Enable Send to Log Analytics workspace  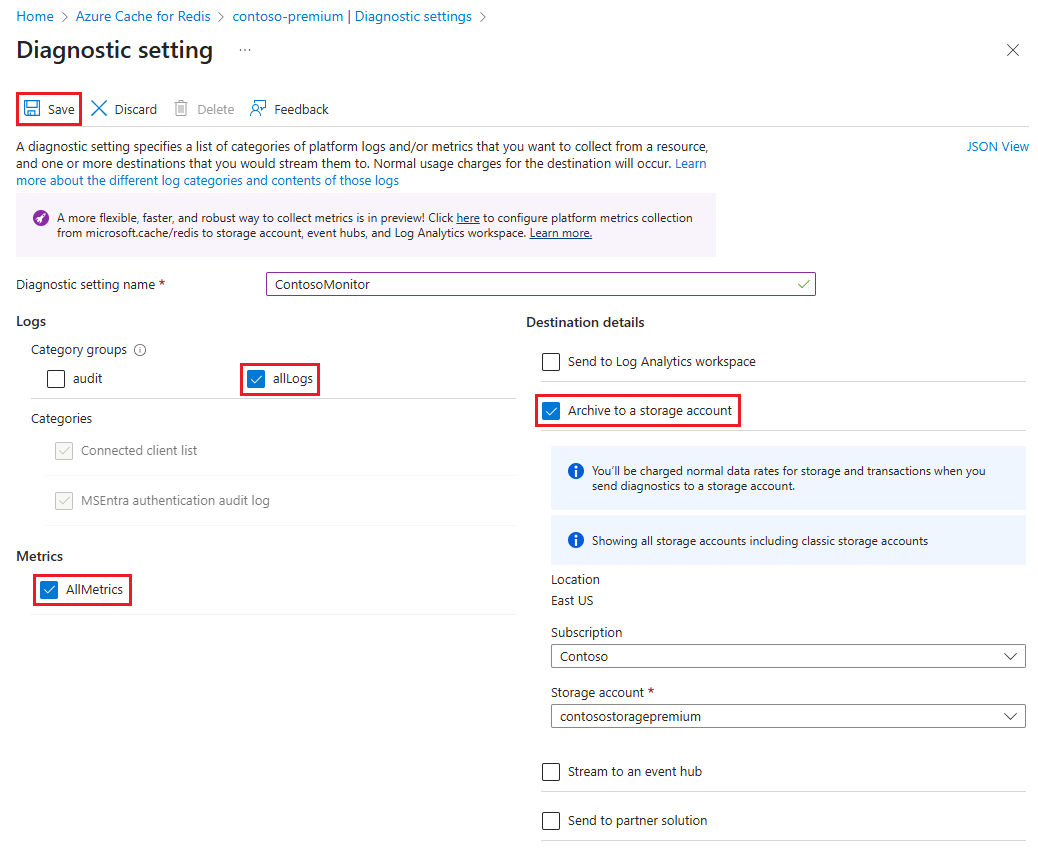[x=550, y=362]
